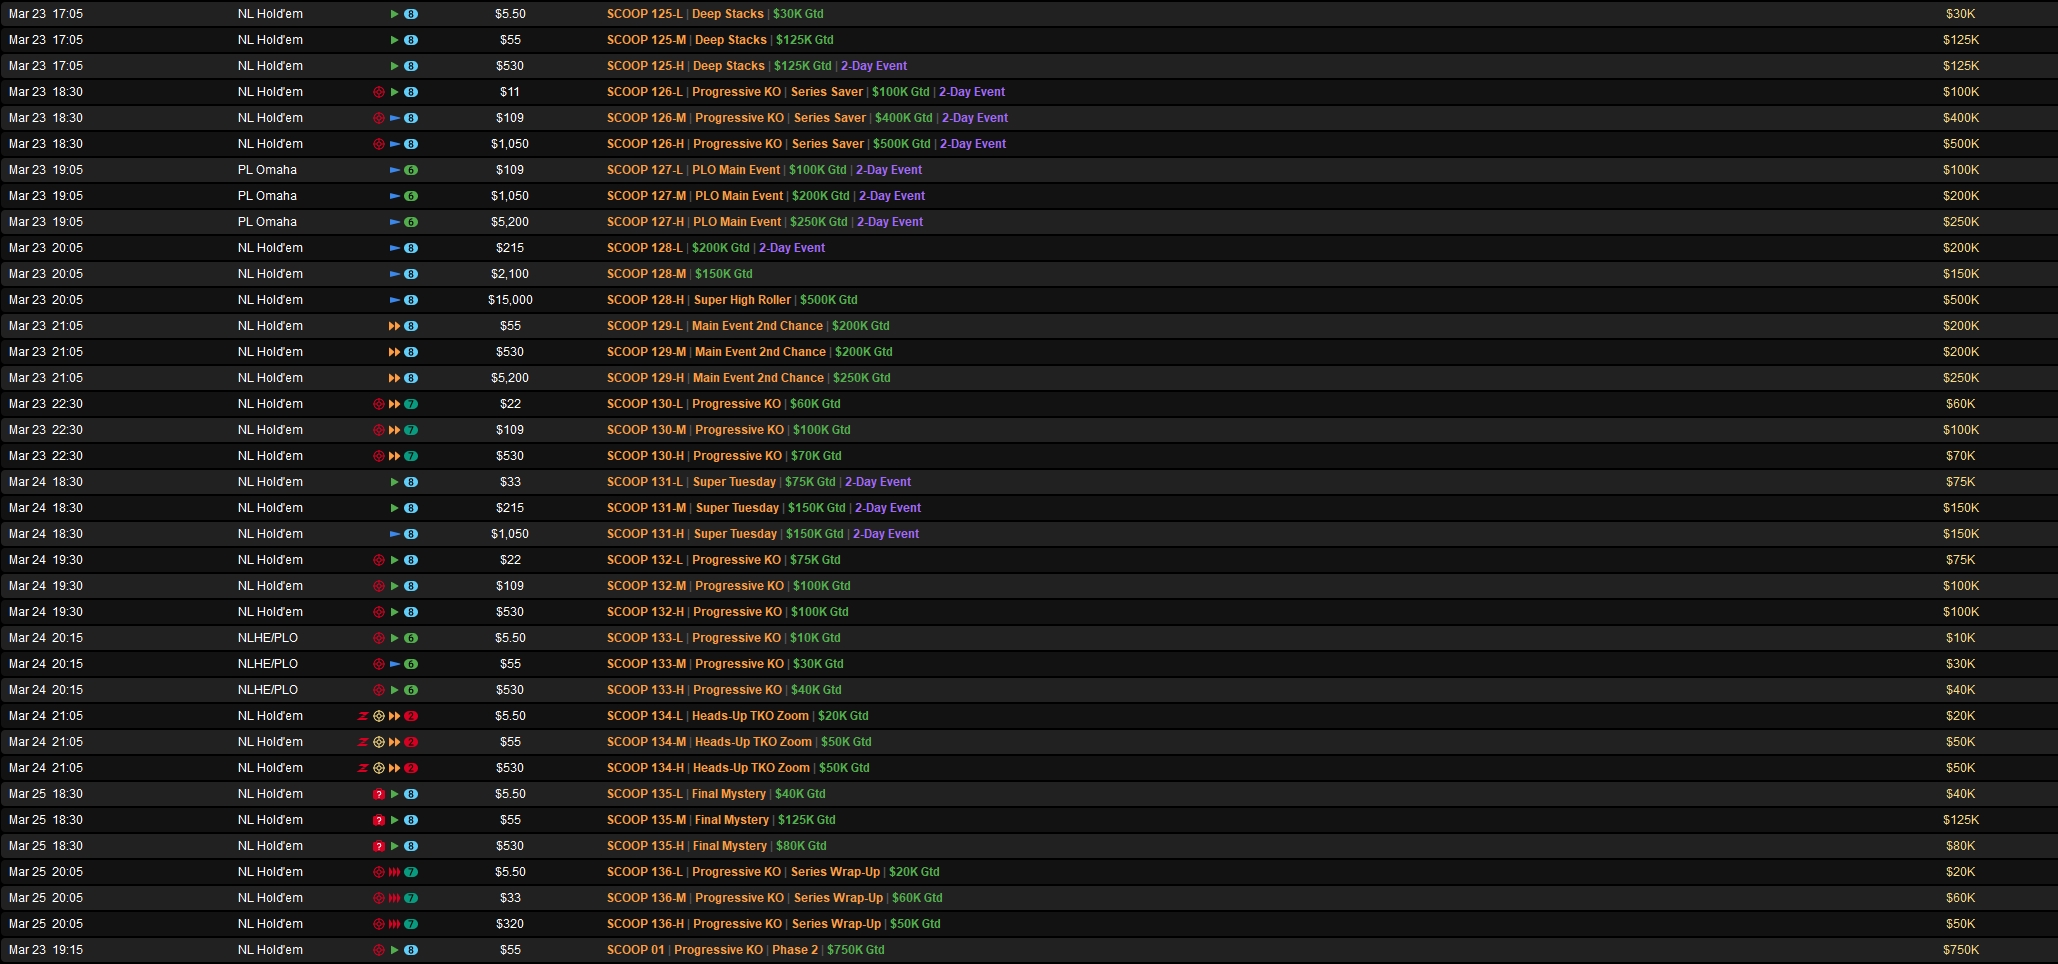2058x964 pixels.
Task: Click NLHE/PLO game type on SCOOP 133-M row
Action: coord(268,664)
